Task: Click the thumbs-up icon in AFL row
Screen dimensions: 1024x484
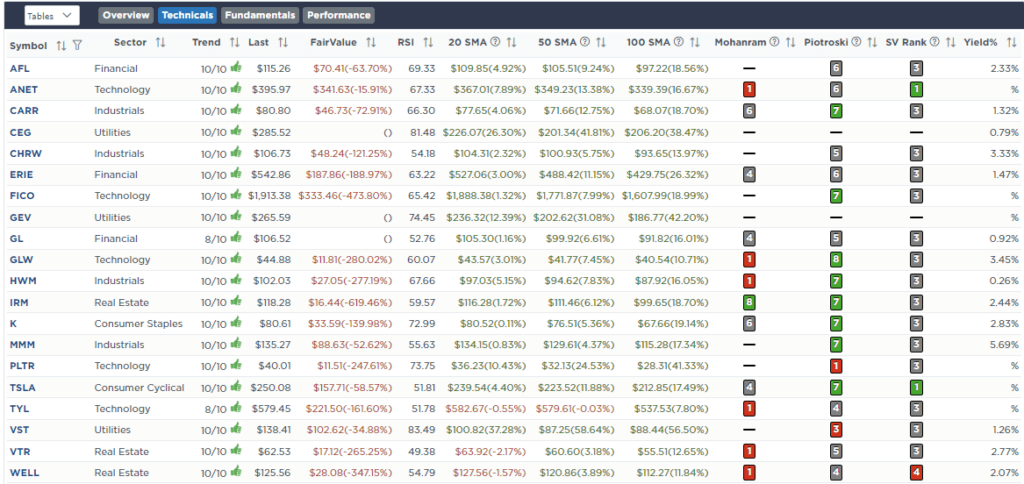Action: [236, 67]
